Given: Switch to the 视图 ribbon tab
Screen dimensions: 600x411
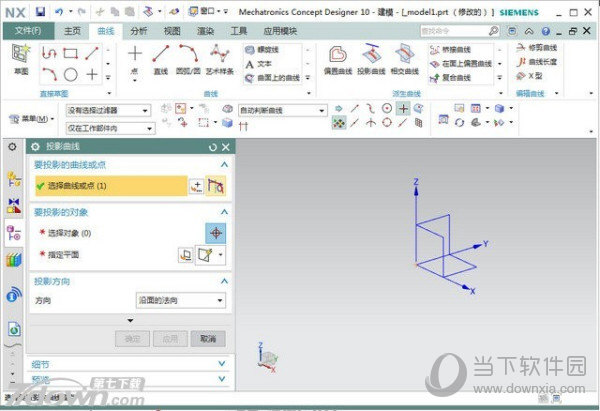Looking at the screenshot, I should [172, 31].
